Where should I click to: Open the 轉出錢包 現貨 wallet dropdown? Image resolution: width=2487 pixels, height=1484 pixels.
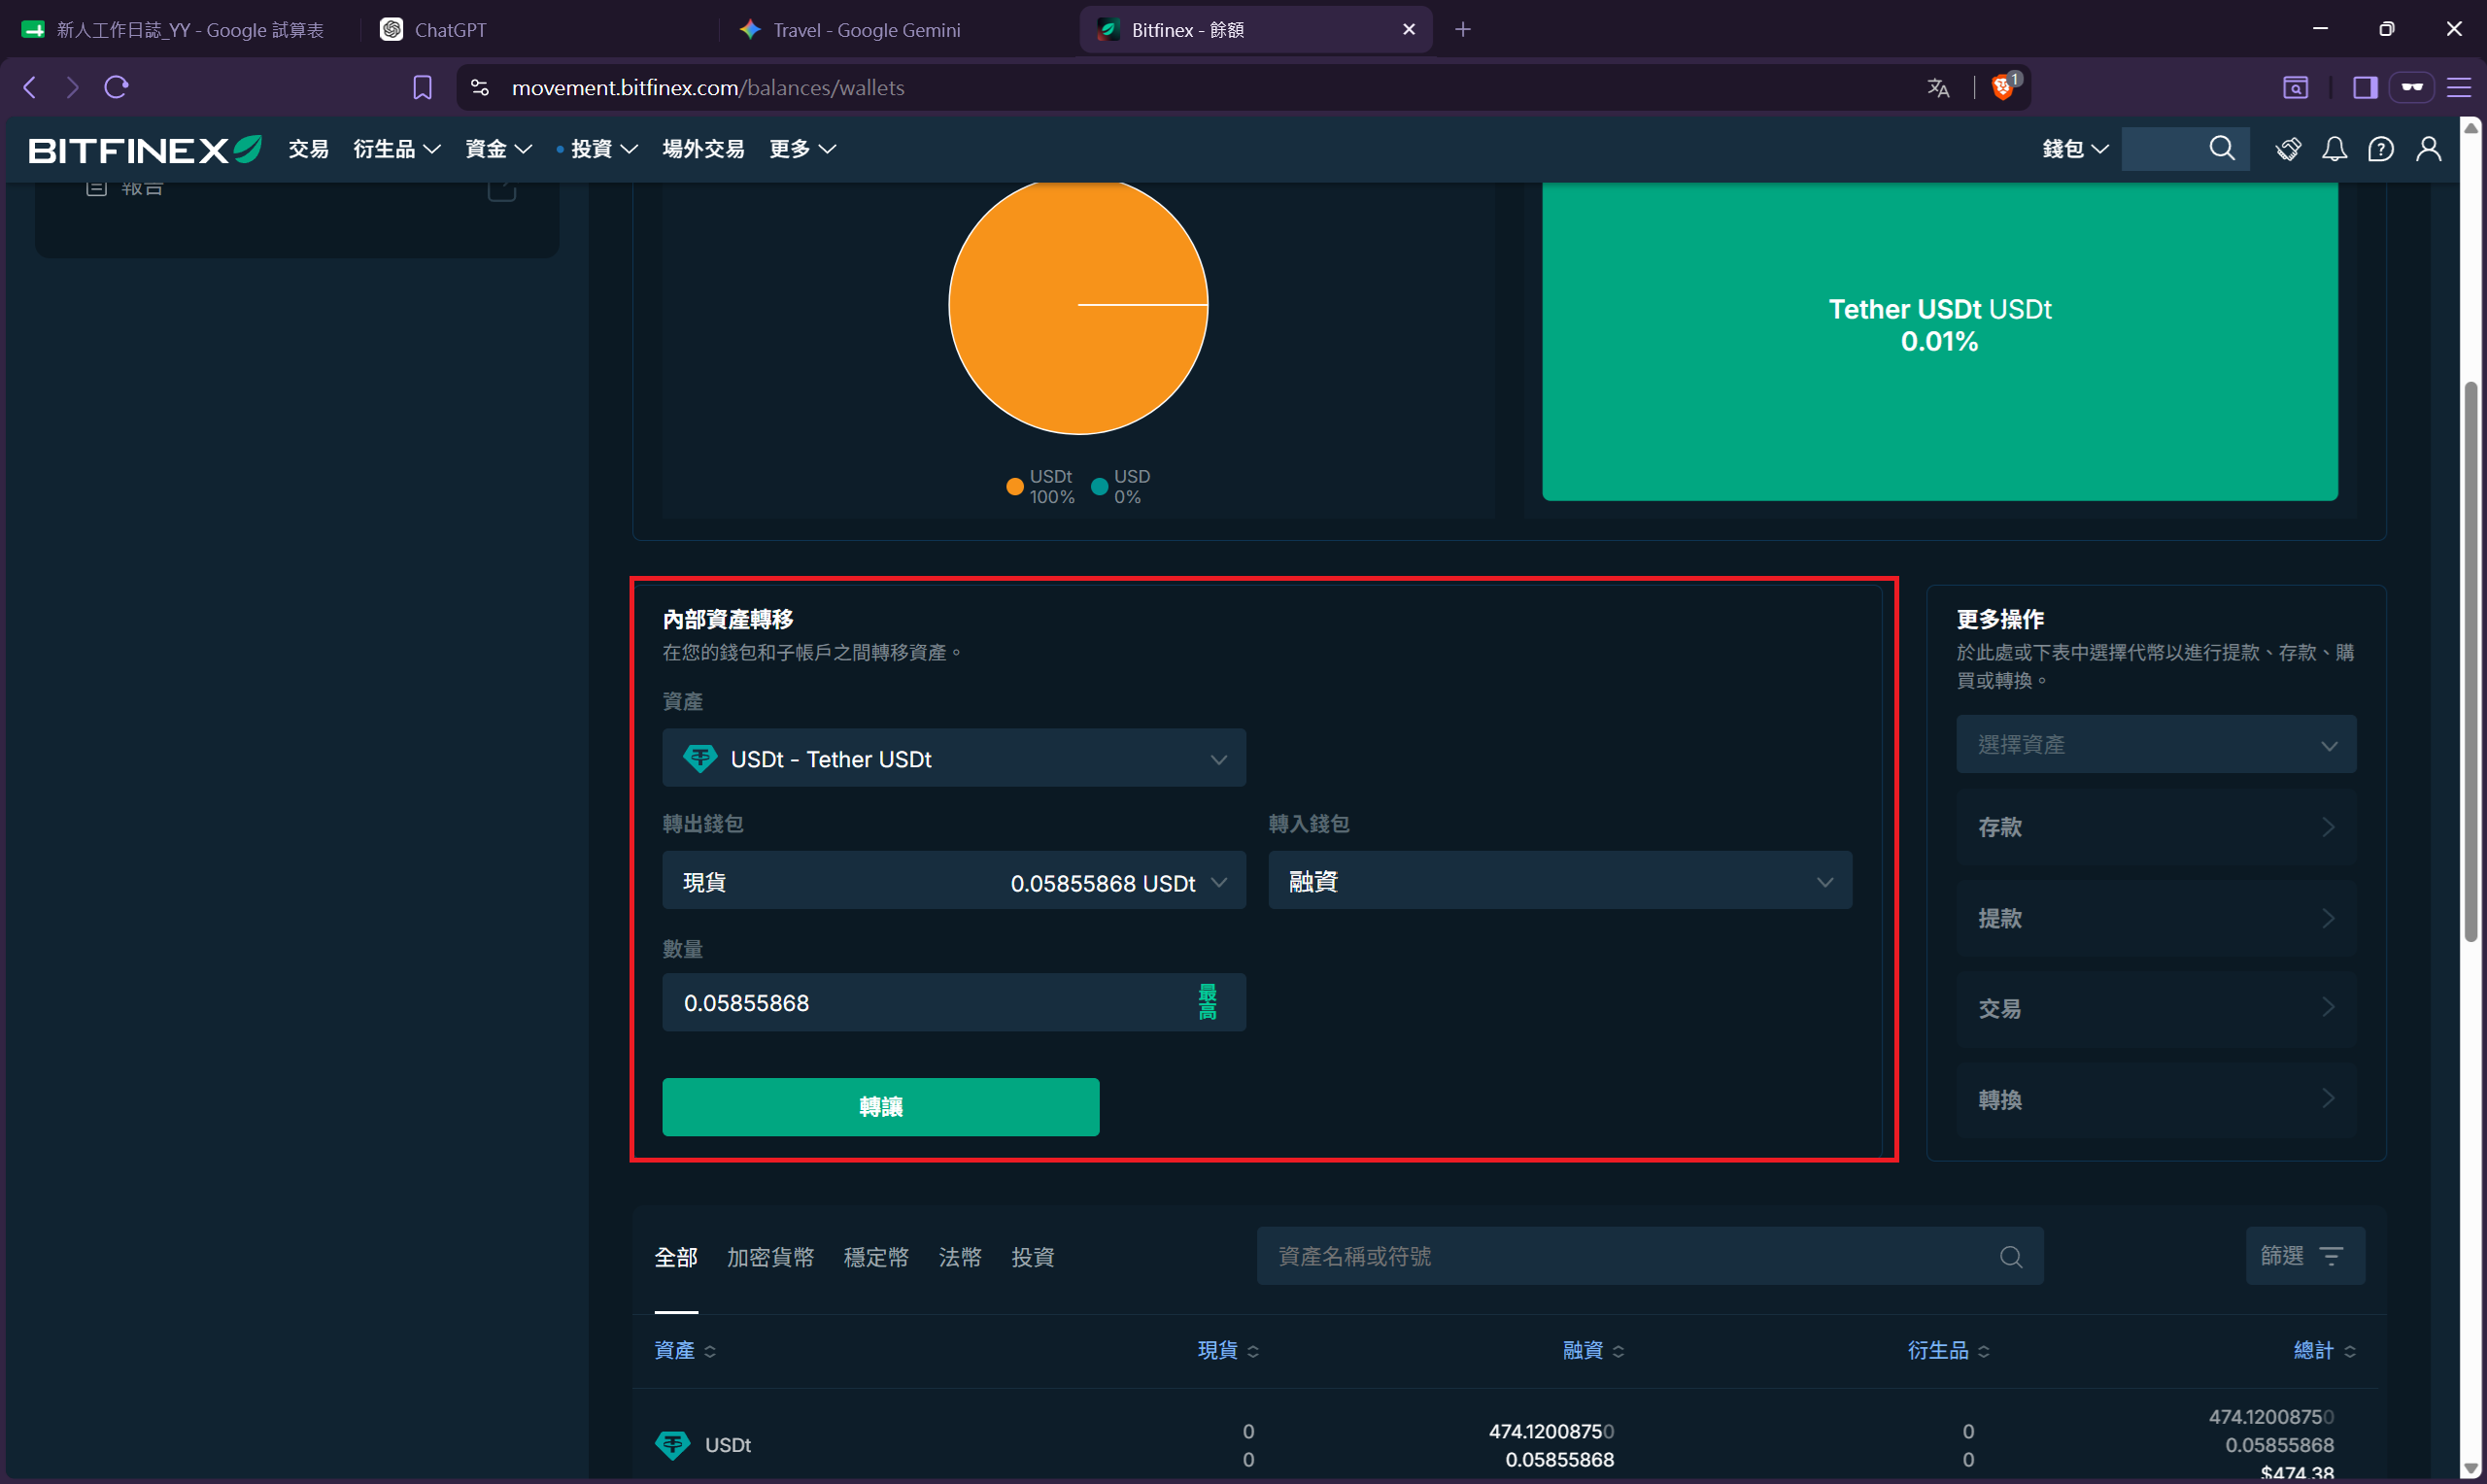click(x=954, y=881)
